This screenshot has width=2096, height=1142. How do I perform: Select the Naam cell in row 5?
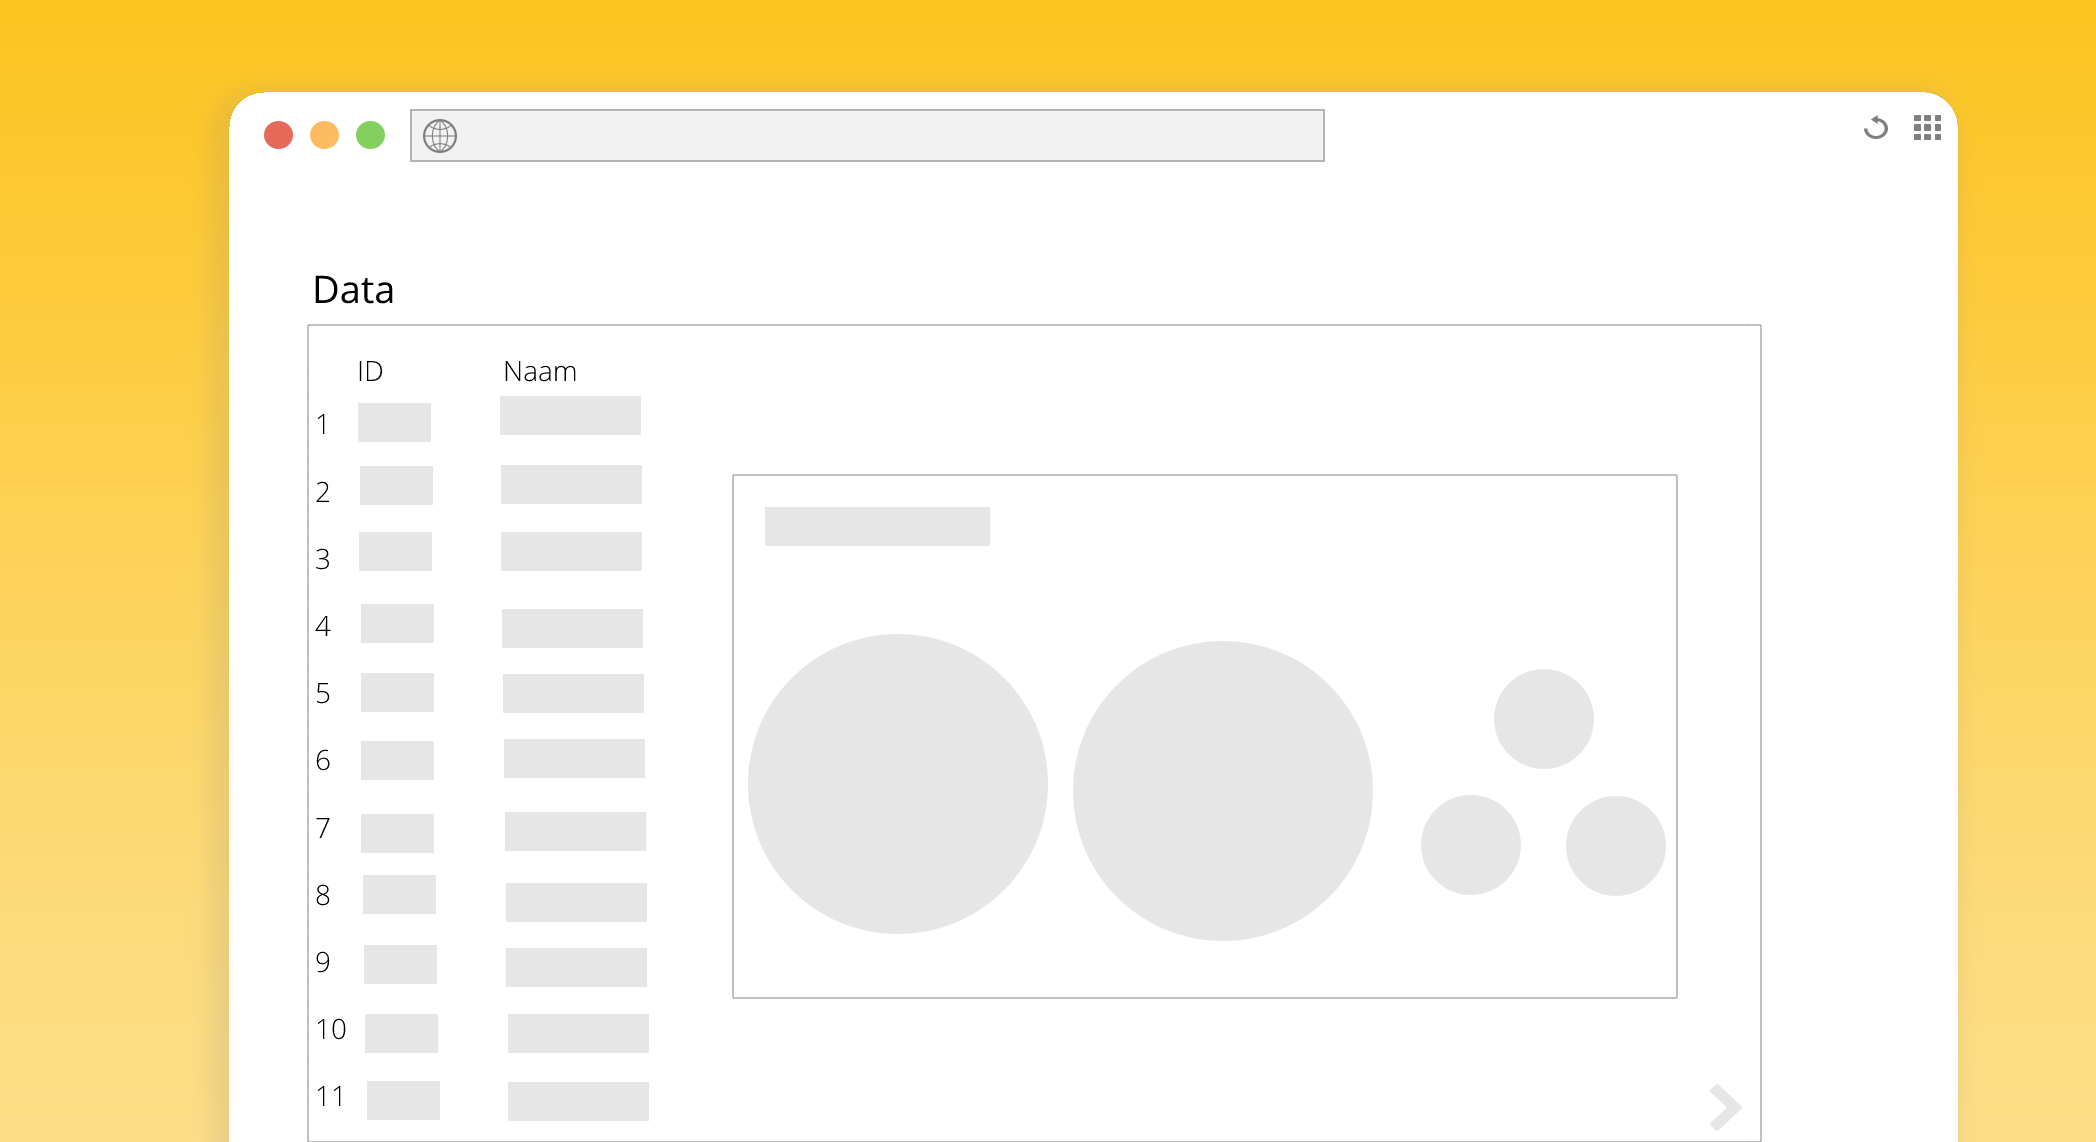tap(573, 693)
